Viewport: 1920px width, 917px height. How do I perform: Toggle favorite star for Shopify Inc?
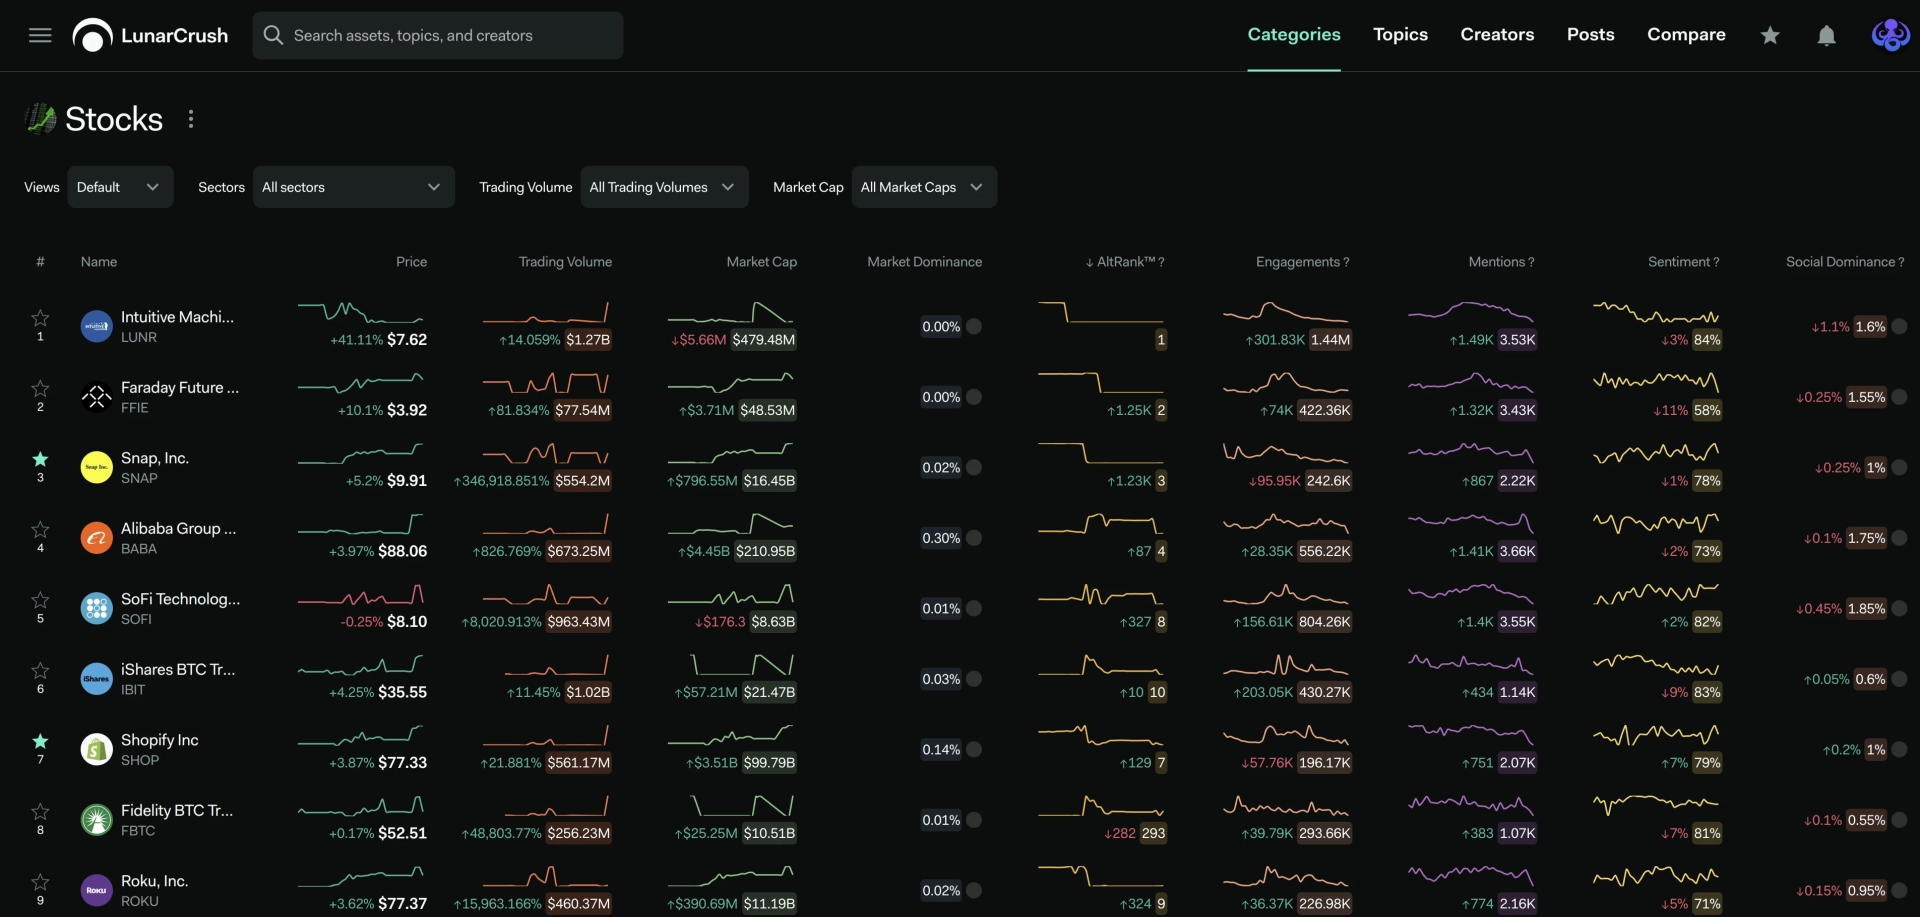tap(40, 741)
